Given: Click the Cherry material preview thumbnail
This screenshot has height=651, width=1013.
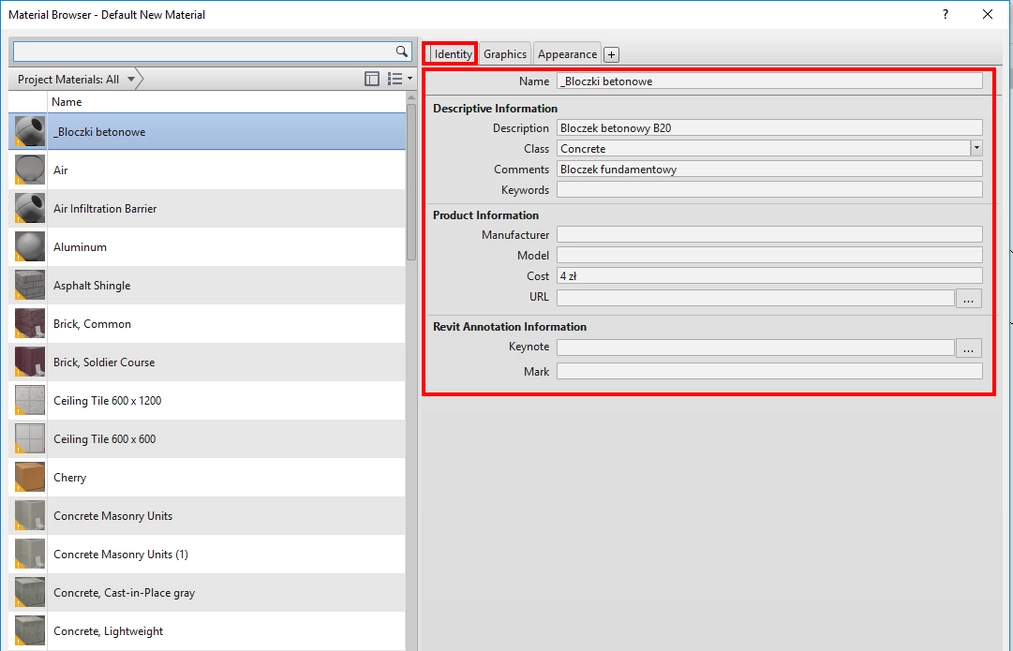Looking at the screenshot, I should [28, 477].
